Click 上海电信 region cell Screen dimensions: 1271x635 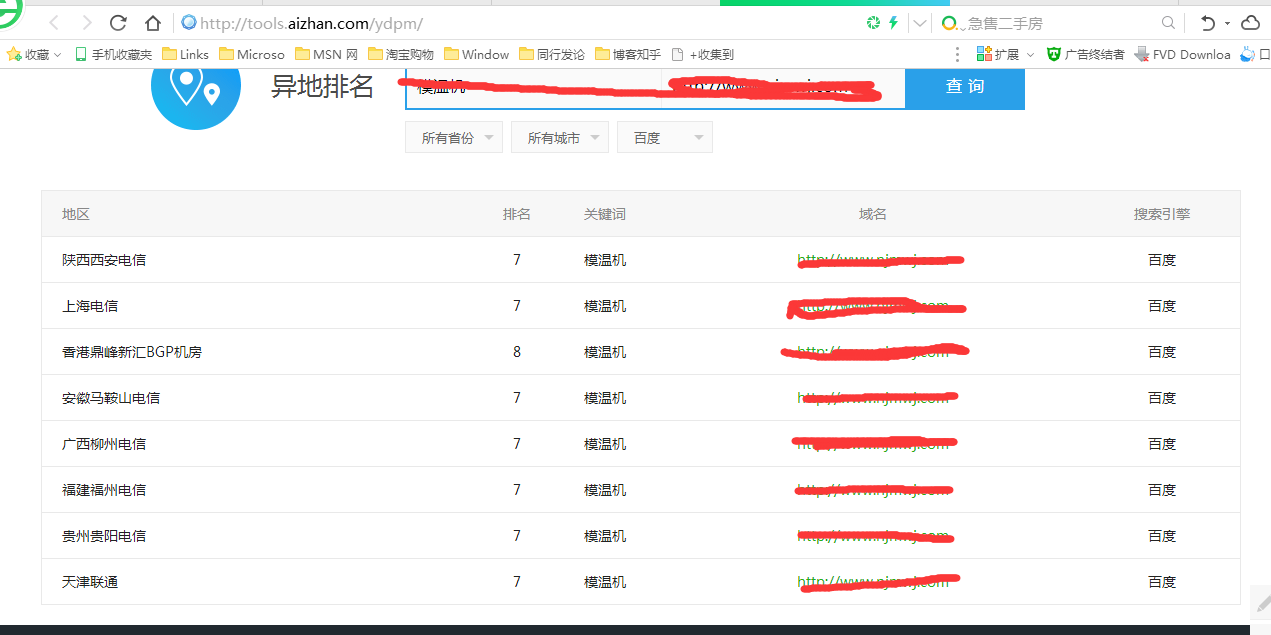[90, 306]
